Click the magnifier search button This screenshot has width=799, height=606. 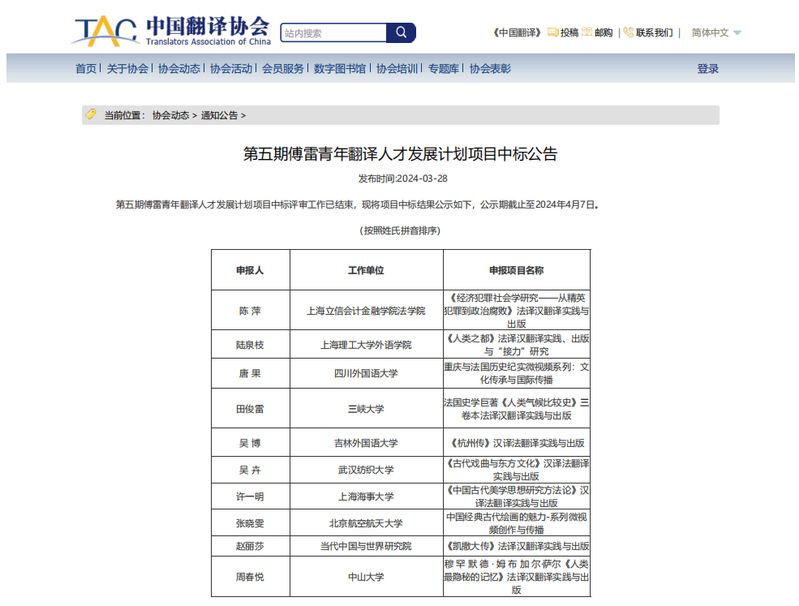[x=401, y=33]
